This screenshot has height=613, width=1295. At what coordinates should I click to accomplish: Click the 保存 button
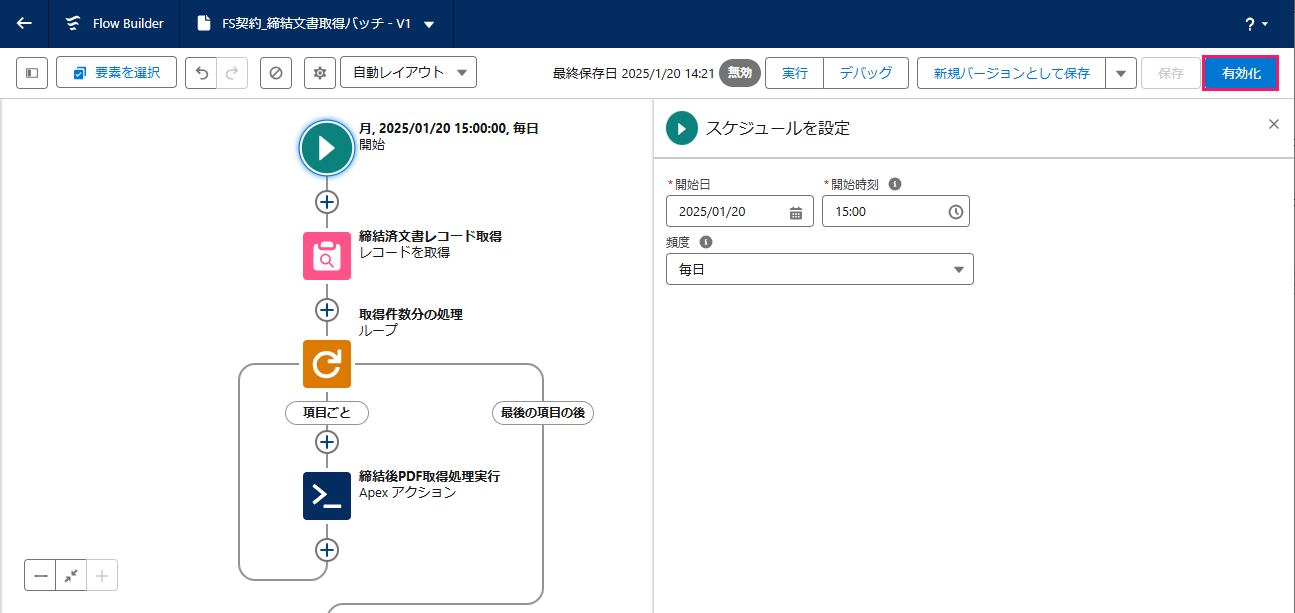[x=1171, y=73]
